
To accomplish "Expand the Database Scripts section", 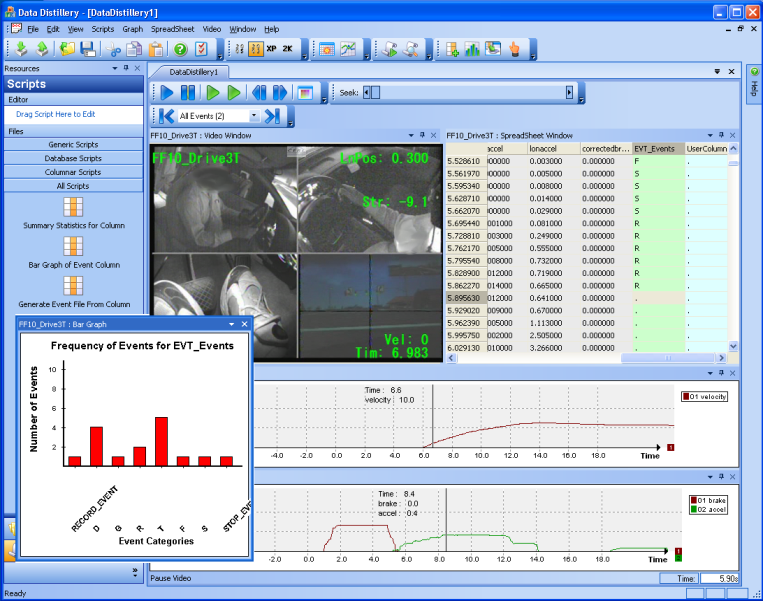I will tap(73, 158).
